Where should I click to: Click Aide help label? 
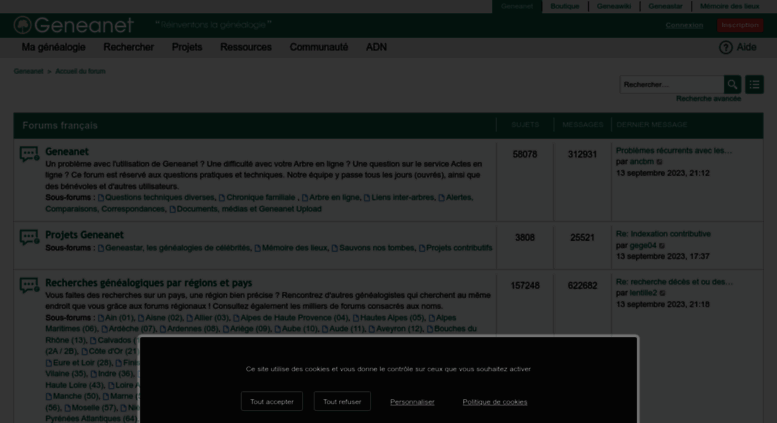[746, 47]
